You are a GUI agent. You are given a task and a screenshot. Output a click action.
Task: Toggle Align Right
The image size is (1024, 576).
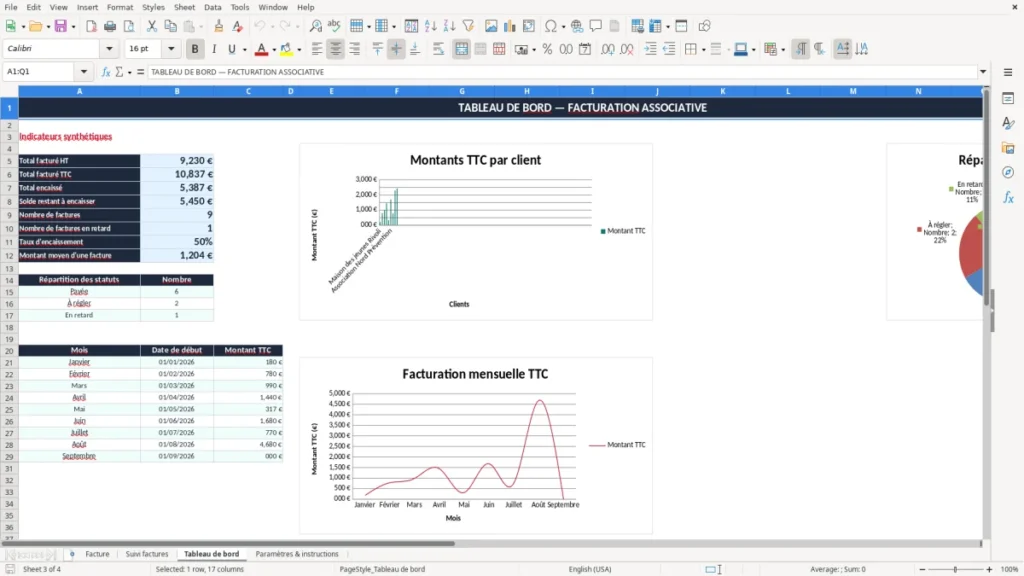point(355,49)
